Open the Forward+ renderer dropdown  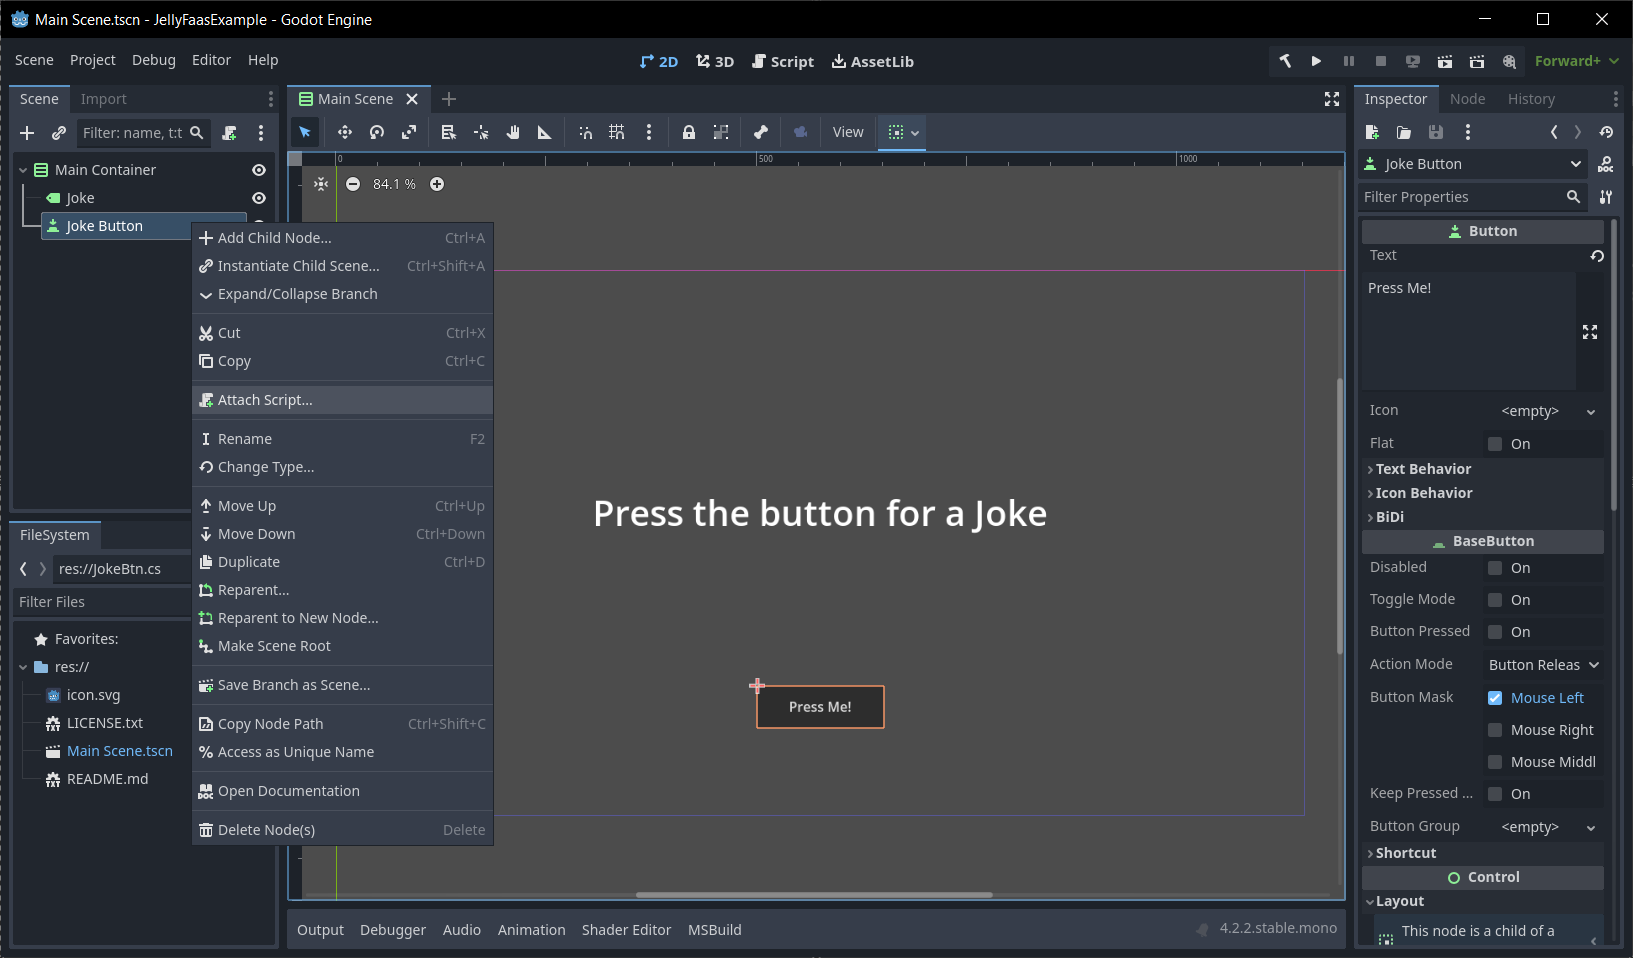tap(1577, 61)
